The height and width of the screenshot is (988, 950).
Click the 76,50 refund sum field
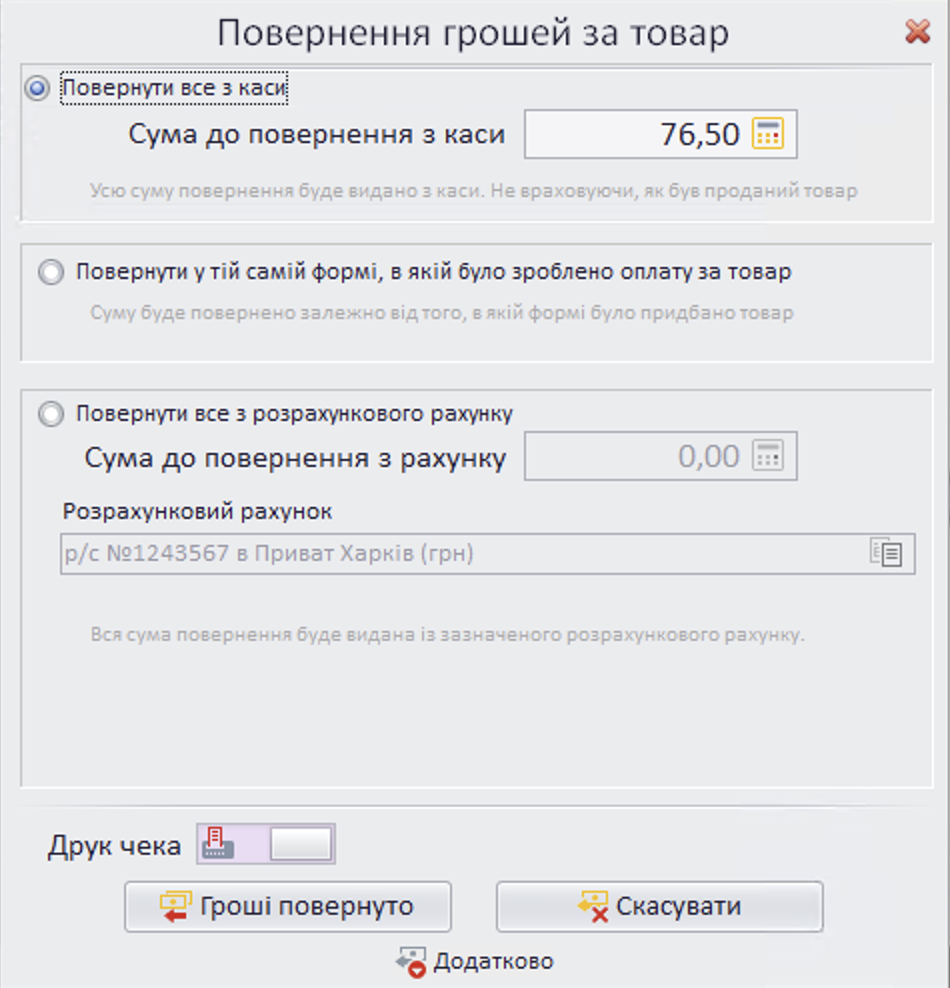point(680,133)
